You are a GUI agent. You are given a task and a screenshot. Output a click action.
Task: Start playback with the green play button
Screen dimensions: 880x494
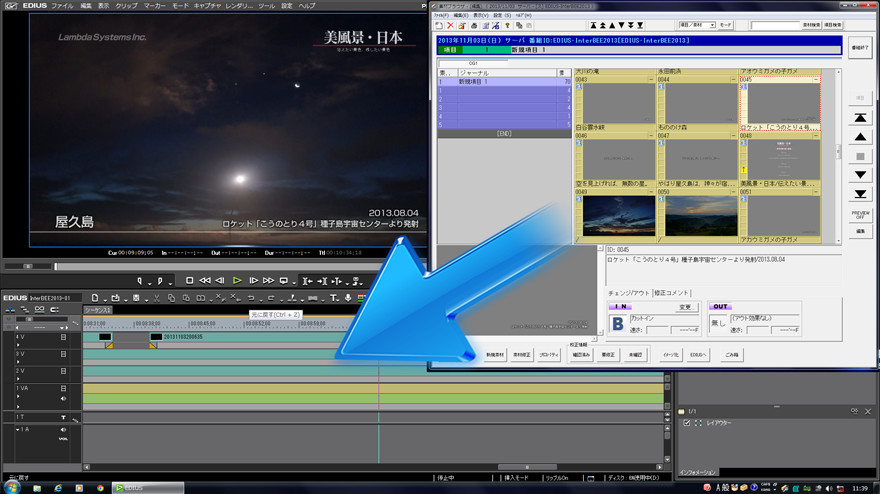[x=237, y=281]
